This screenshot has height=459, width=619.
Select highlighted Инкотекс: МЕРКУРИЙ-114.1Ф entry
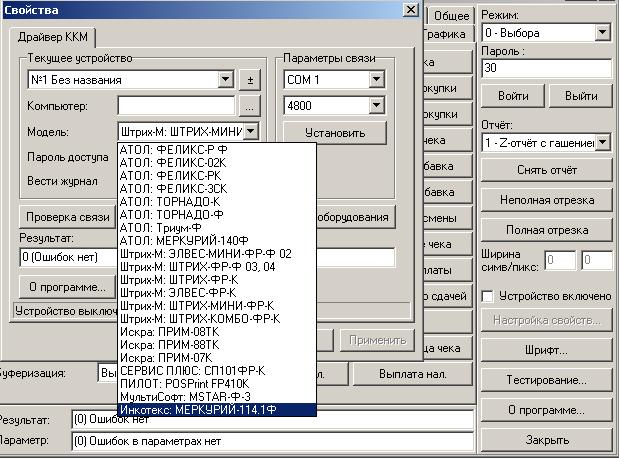217,410
